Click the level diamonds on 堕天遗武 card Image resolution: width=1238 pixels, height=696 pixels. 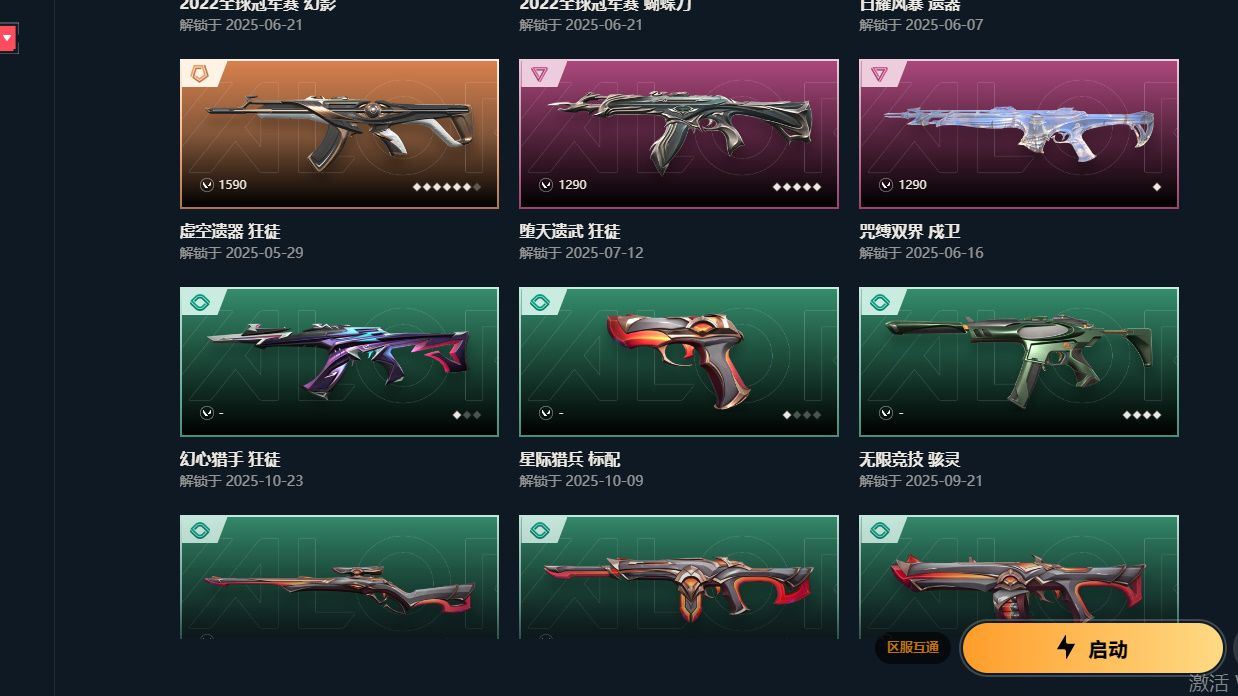click(797, 187)
